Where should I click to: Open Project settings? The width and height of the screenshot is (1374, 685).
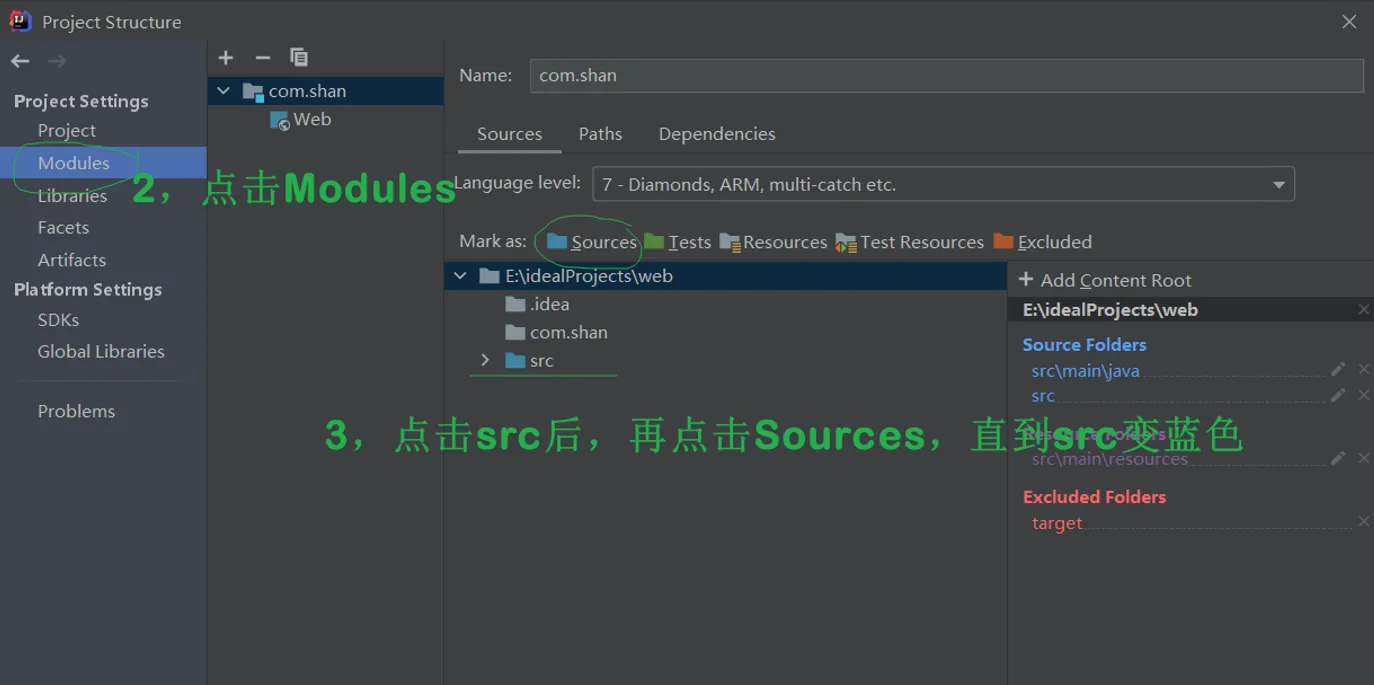[x=67, y=130]
